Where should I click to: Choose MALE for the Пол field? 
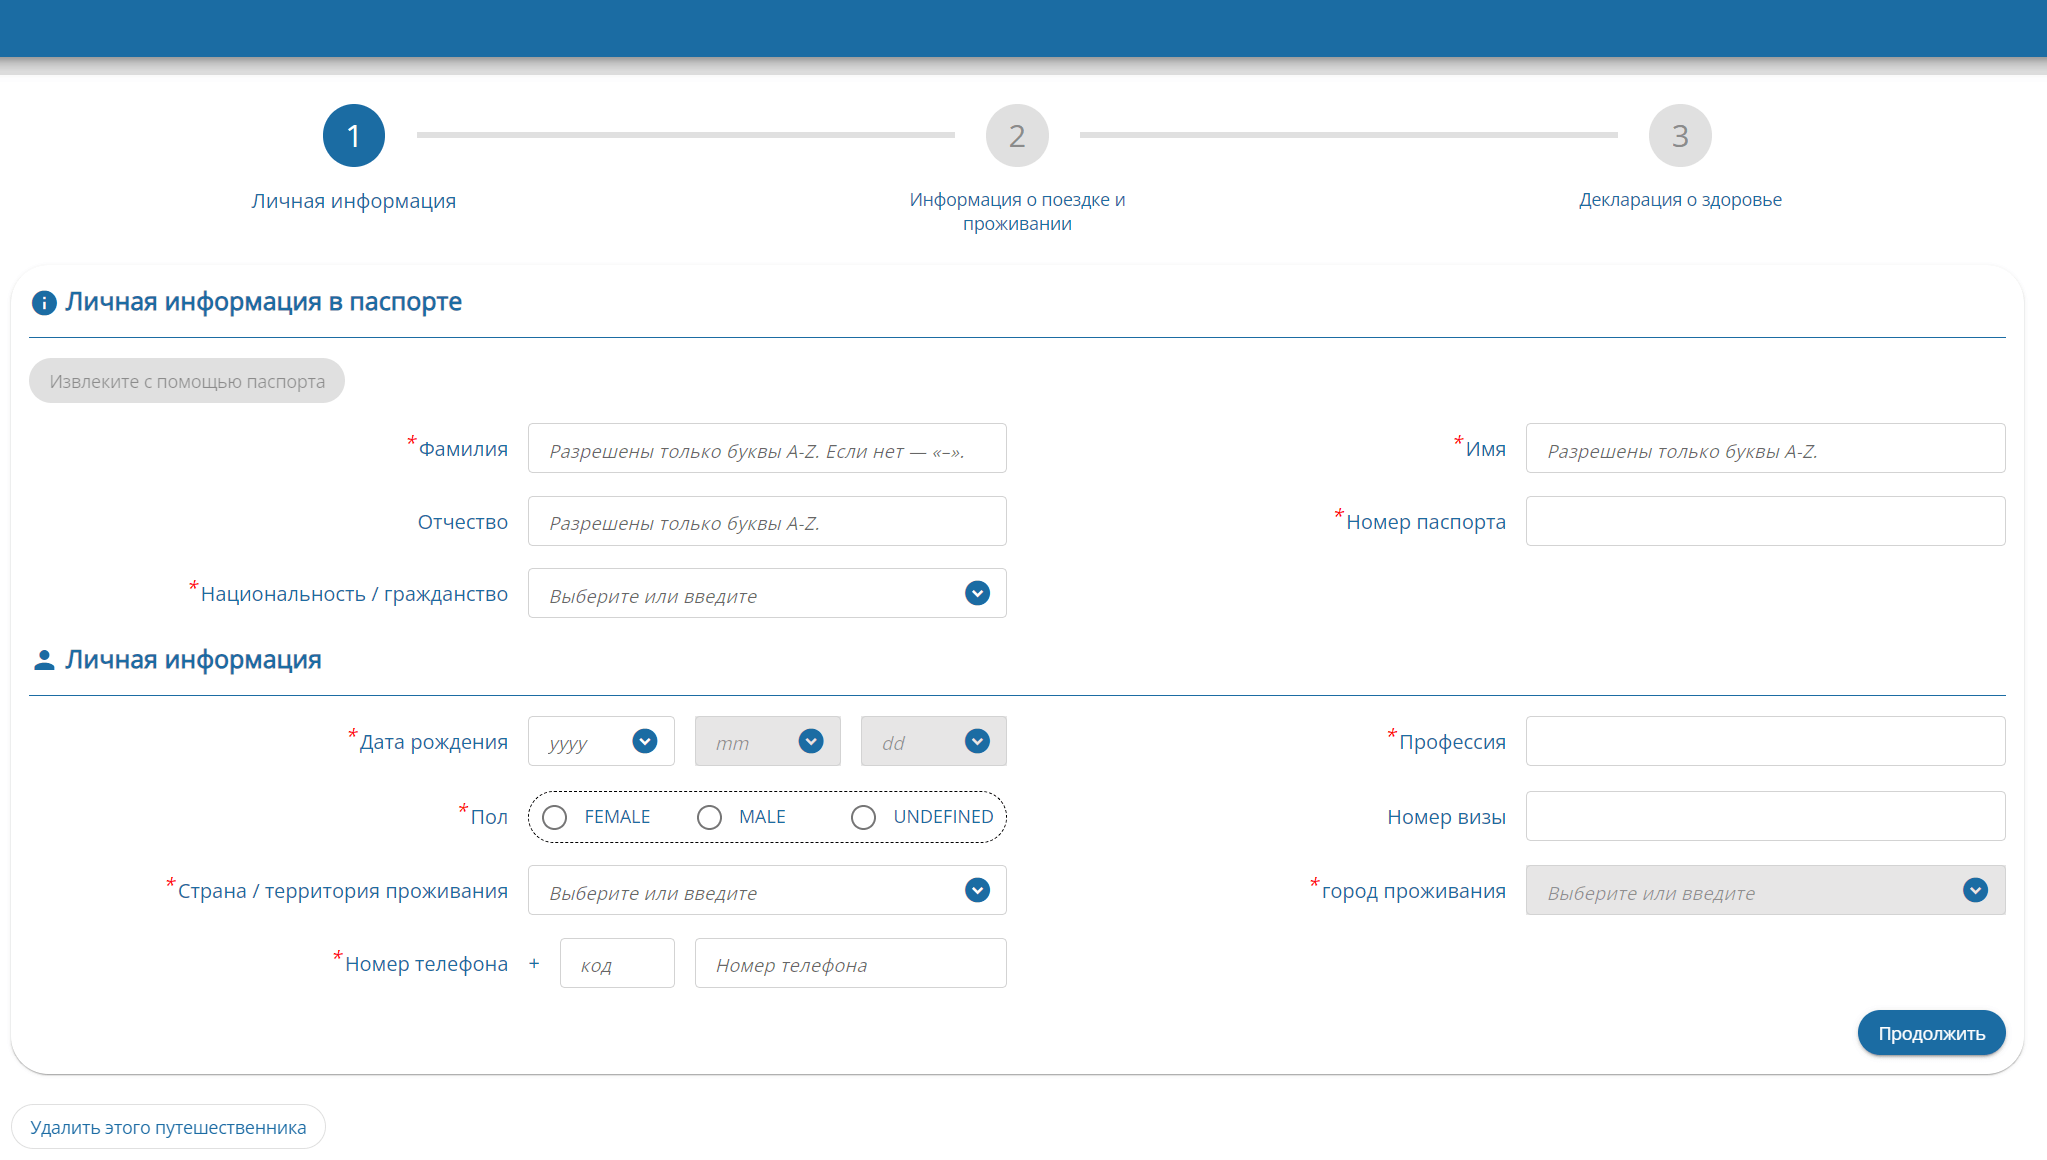(x=710, y=817)
